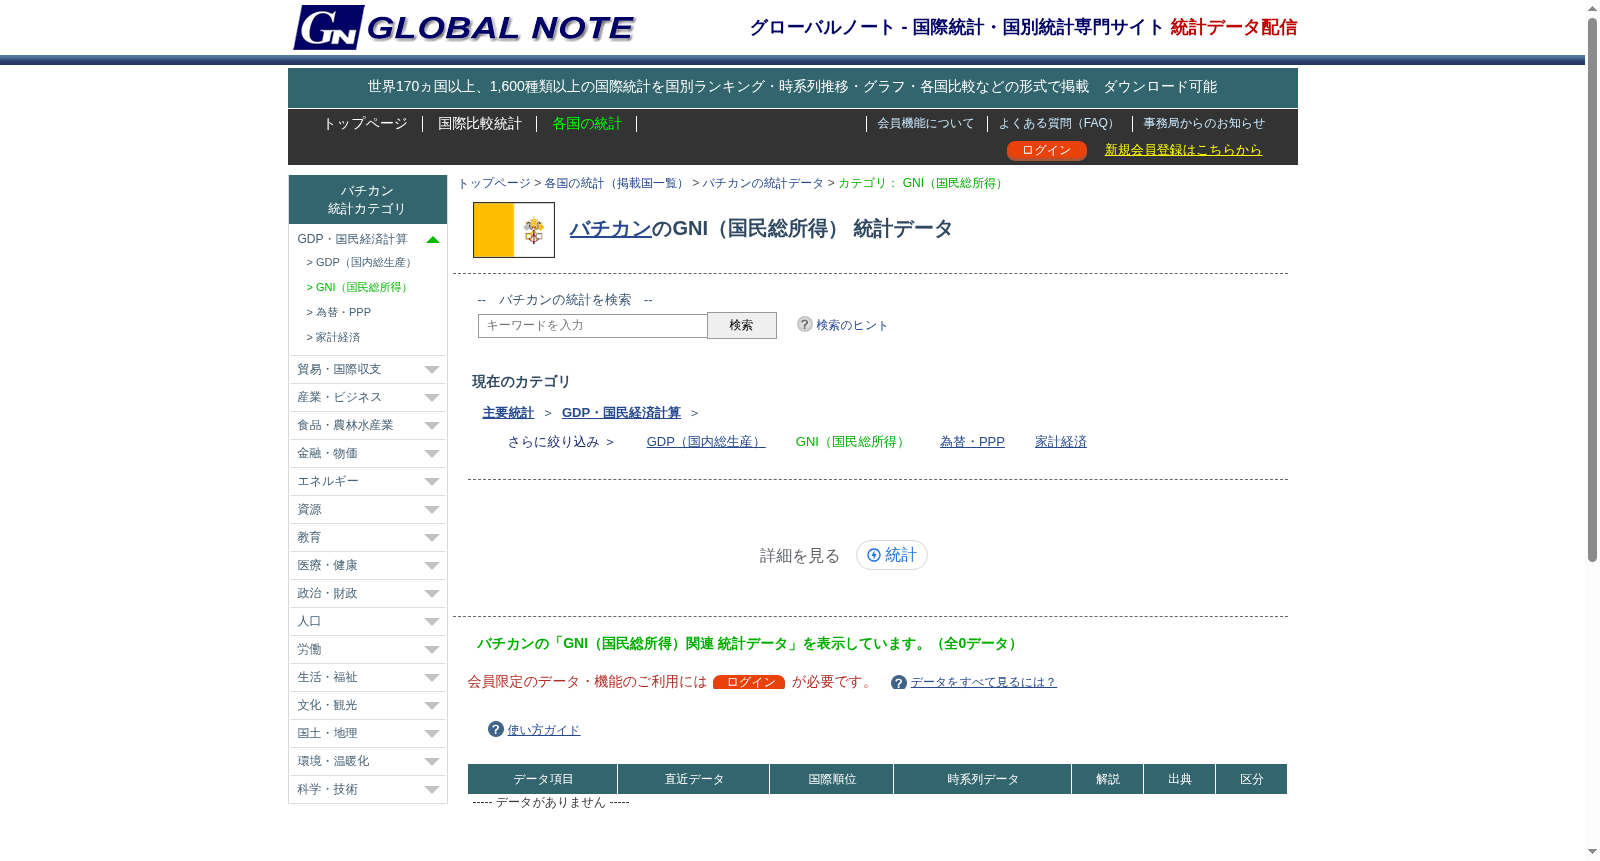
Task: Click the 国際順位 column header
Action: point(832,779)
